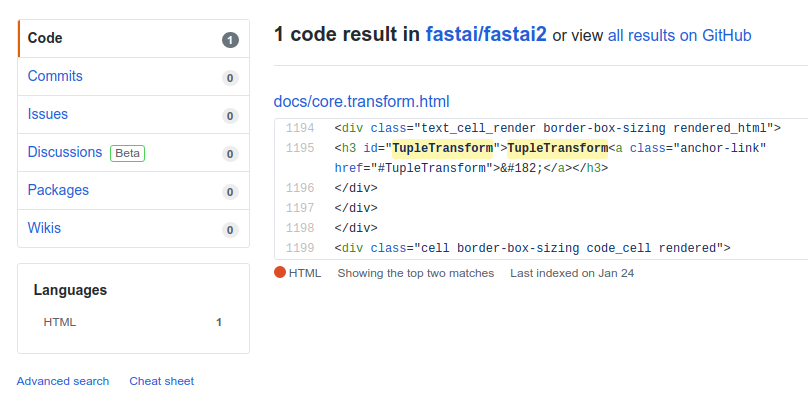This screenshot has height=405, width=808.
Task: Go to line 1196 of result
Action: pos(300,188)
